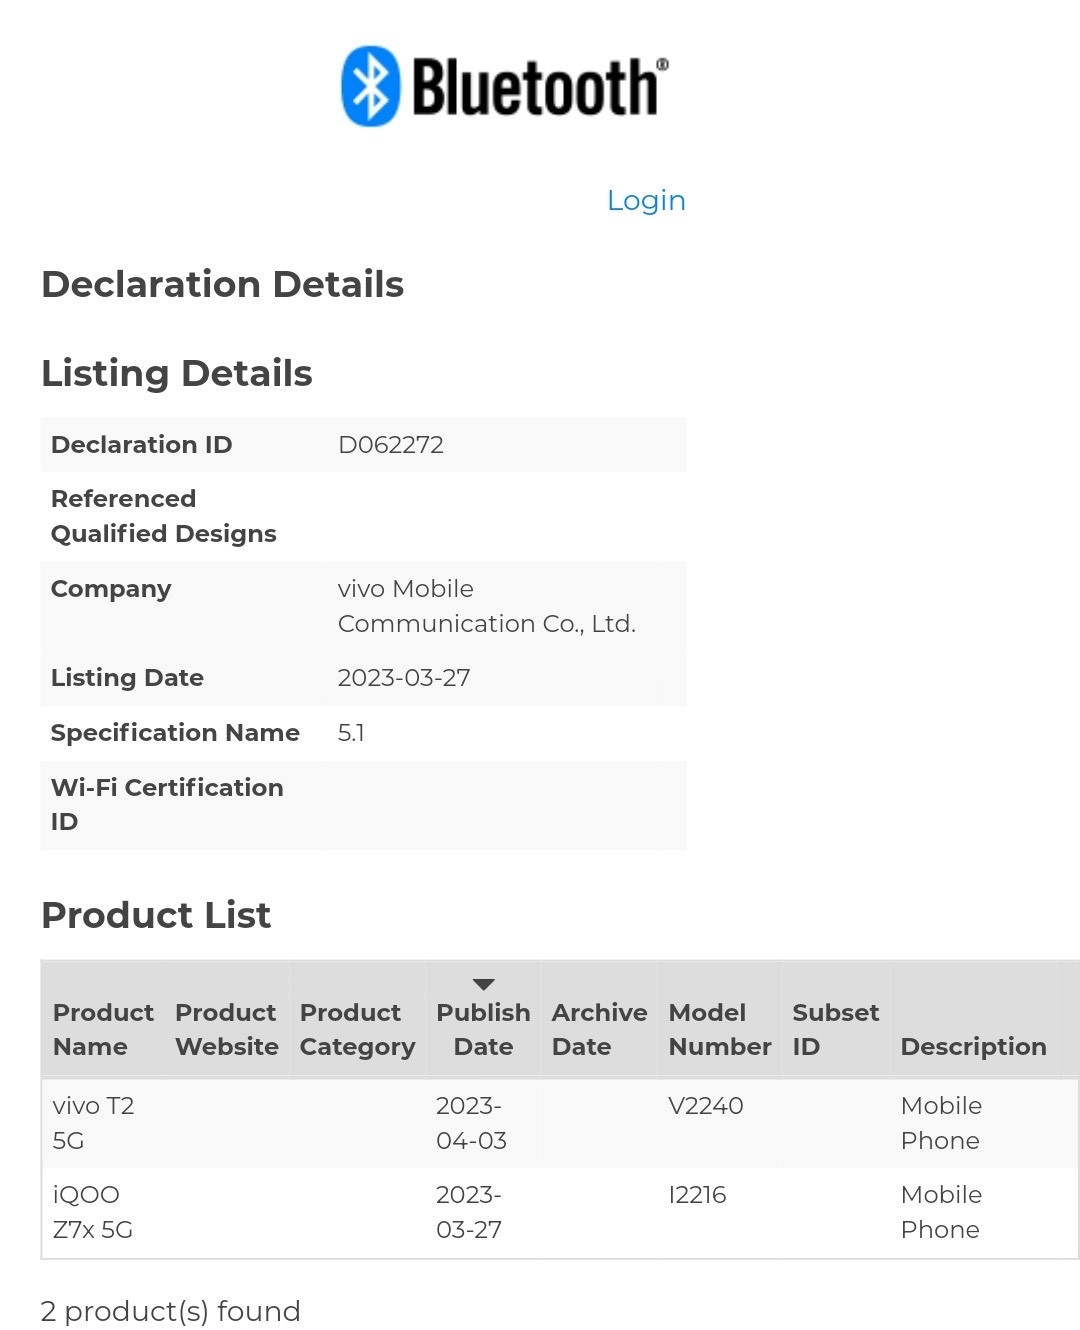
Task: Click model number I2216
Action: (x=697, y=1194)
